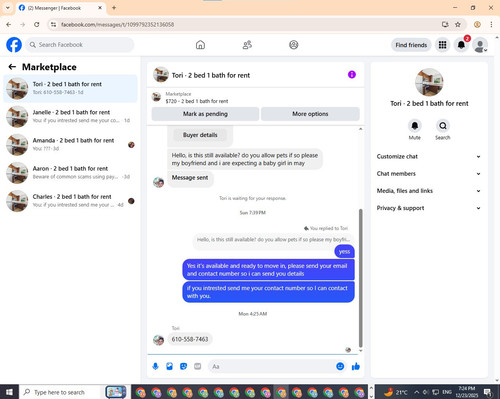View site information icon in address bar

[53, 24]
